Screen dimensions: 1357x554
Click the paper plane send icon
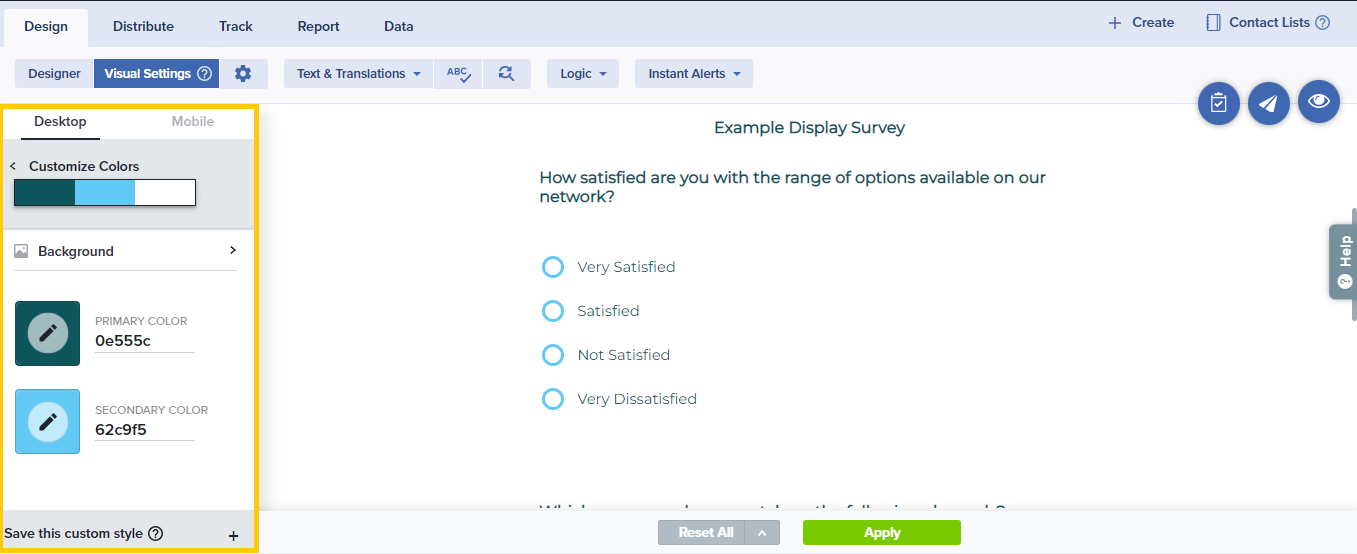(x=1268, y=103)
